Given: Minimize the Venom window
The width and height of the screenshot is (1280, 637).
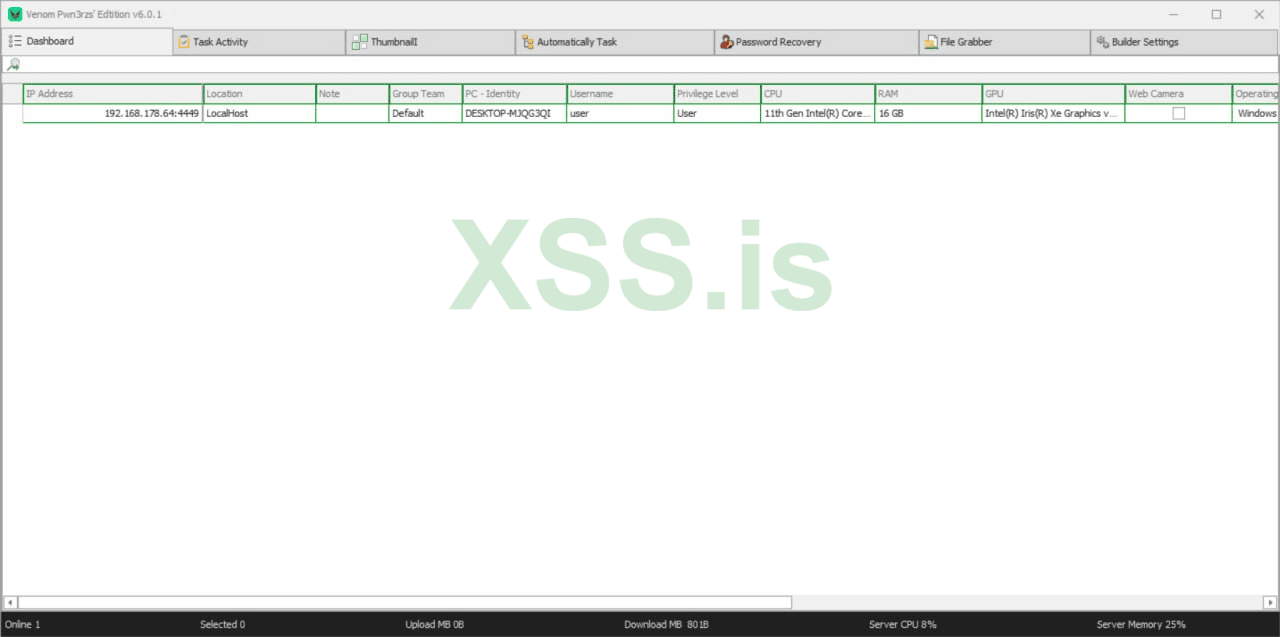Looking at the screenshot, I should (1174, 14).
